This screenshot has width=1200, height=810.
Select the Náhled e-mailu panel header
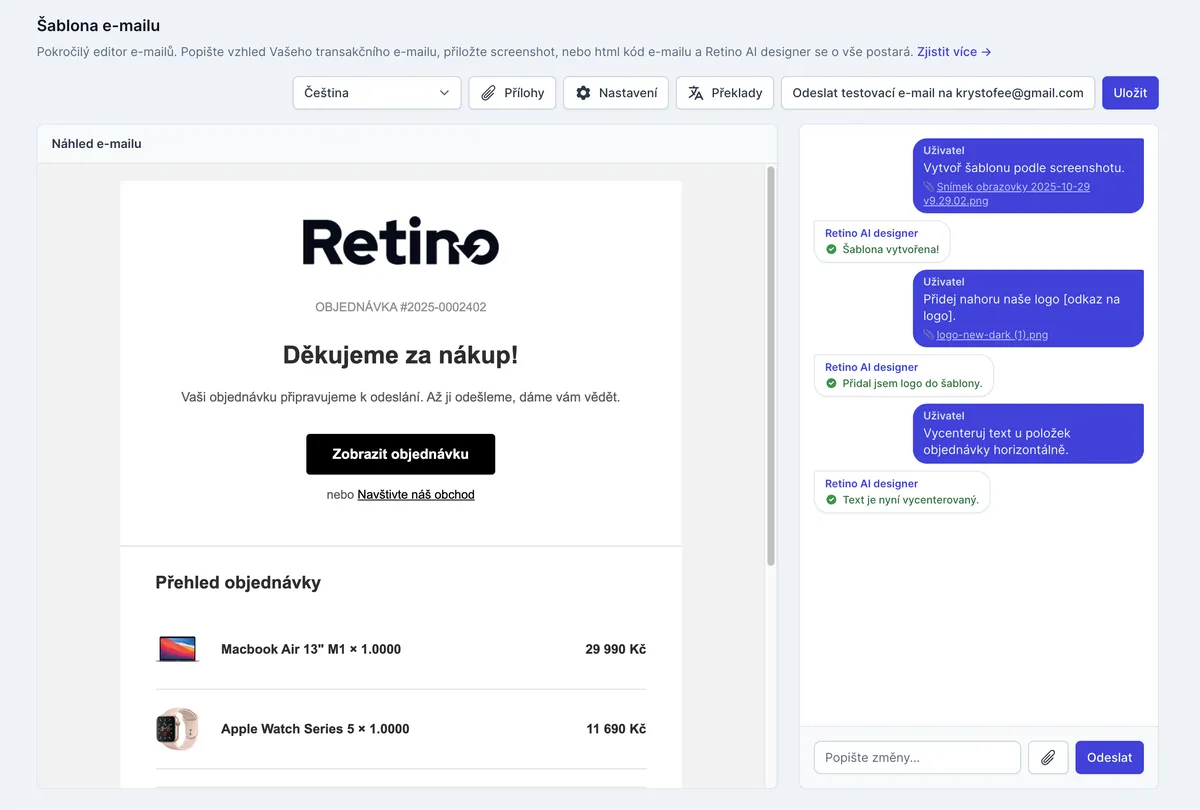(x=96, y=143)
